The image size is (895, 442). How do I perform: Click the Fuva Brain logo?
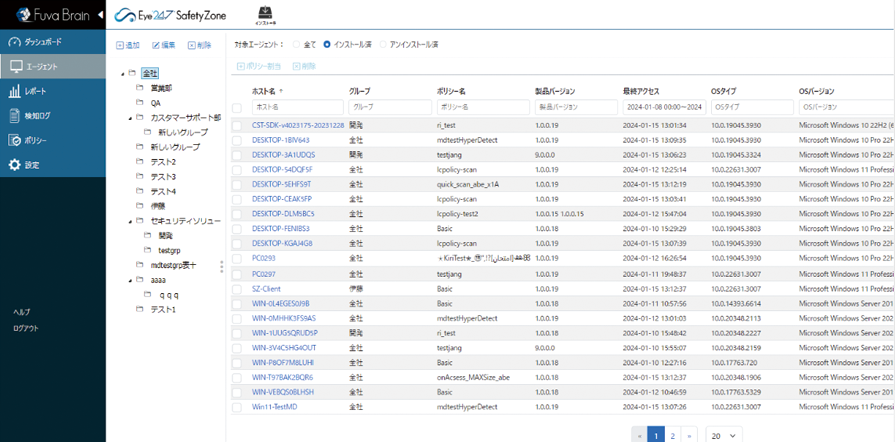coord(53,15)
